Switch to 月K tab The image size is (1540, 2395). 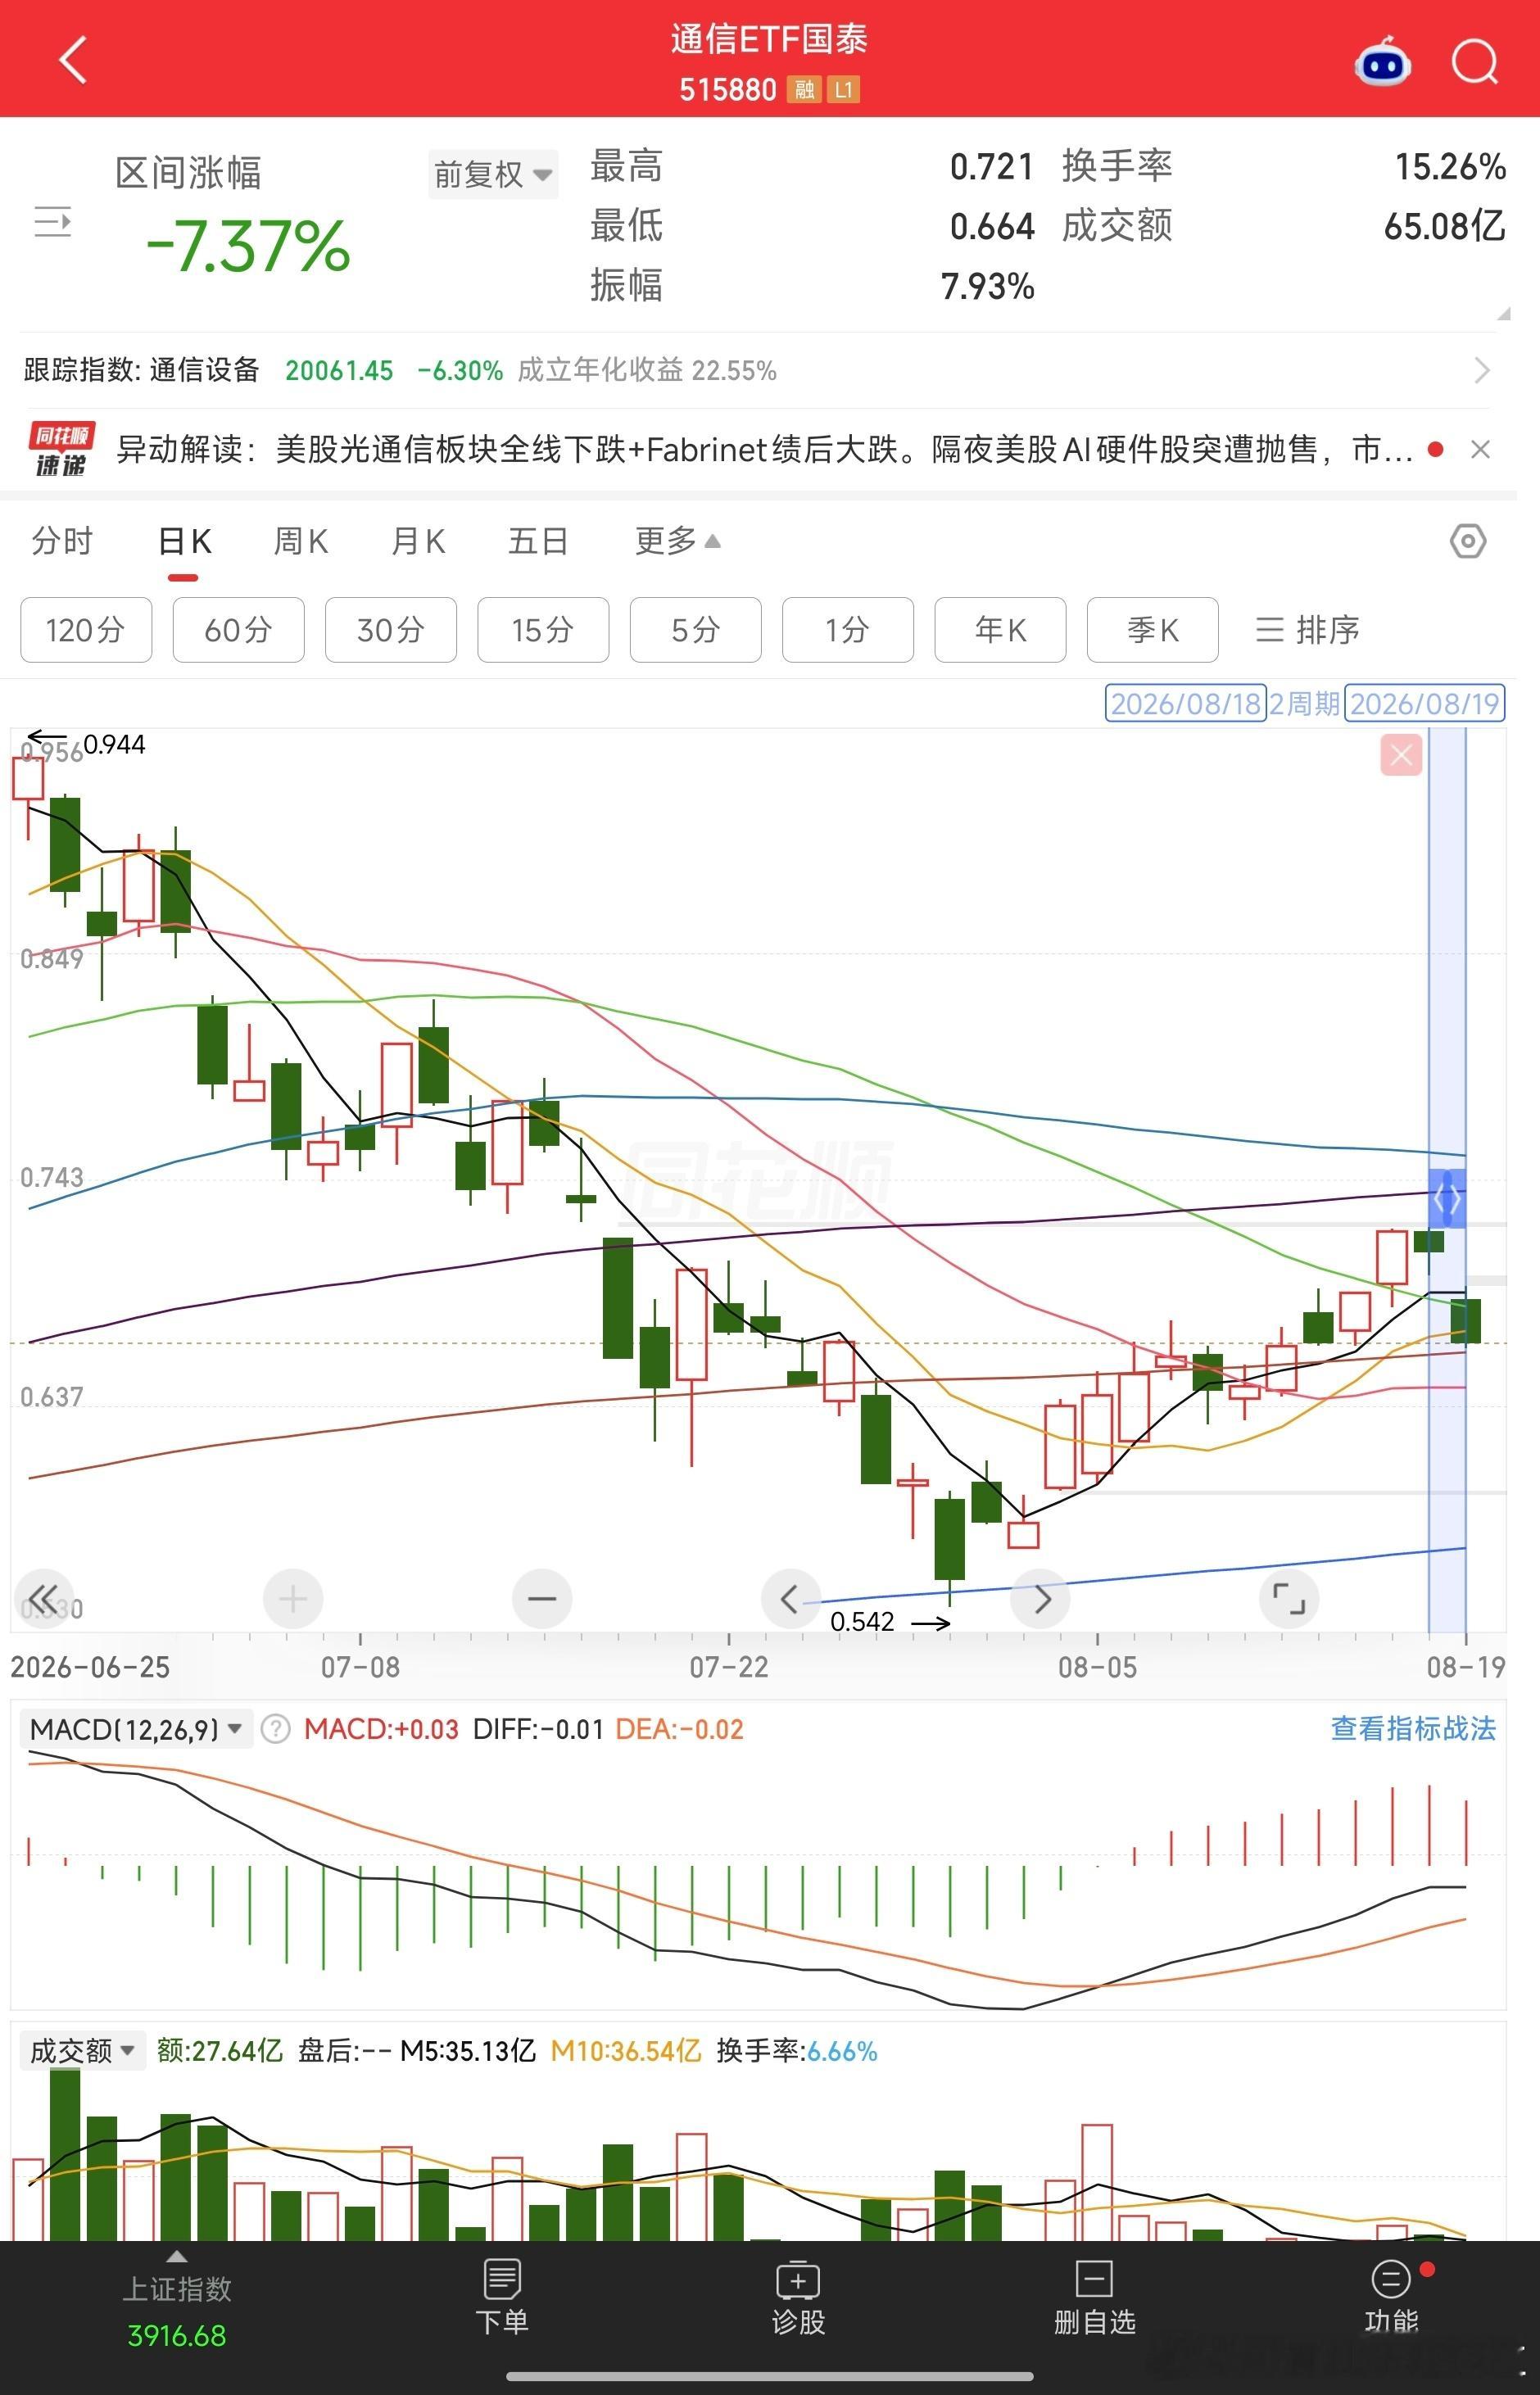pos(418,542)
